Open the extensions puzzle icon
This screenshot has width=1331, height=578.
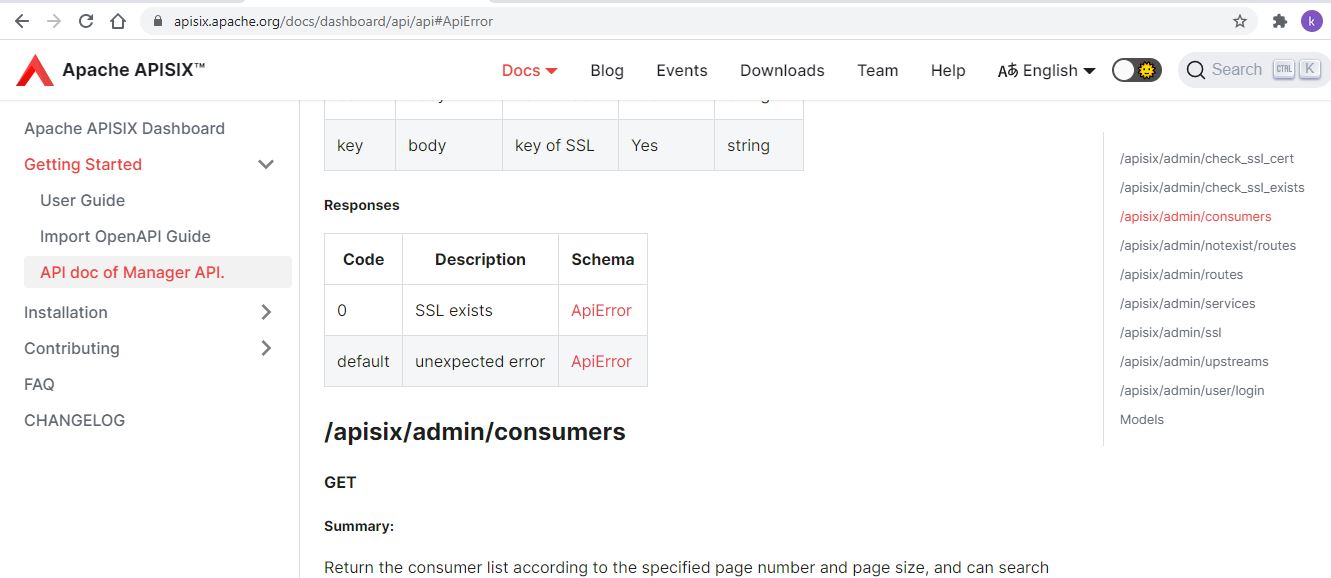click(x=1279, y=21)
